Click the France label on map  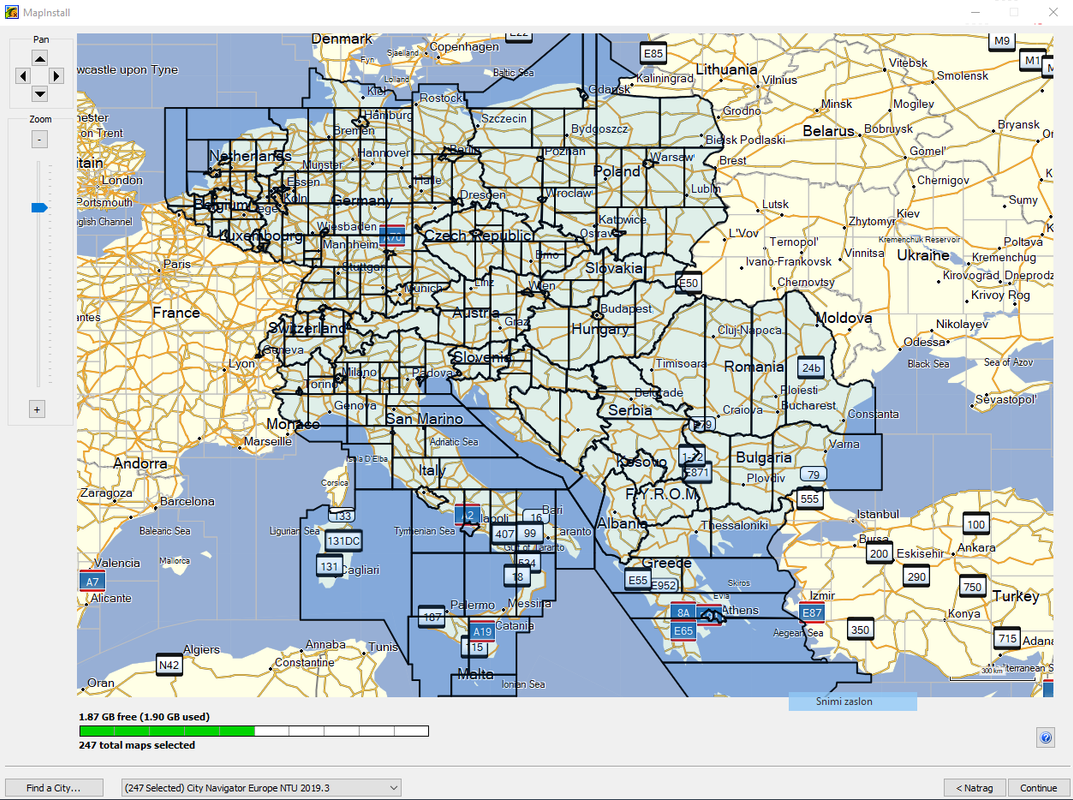pos(176,313)
